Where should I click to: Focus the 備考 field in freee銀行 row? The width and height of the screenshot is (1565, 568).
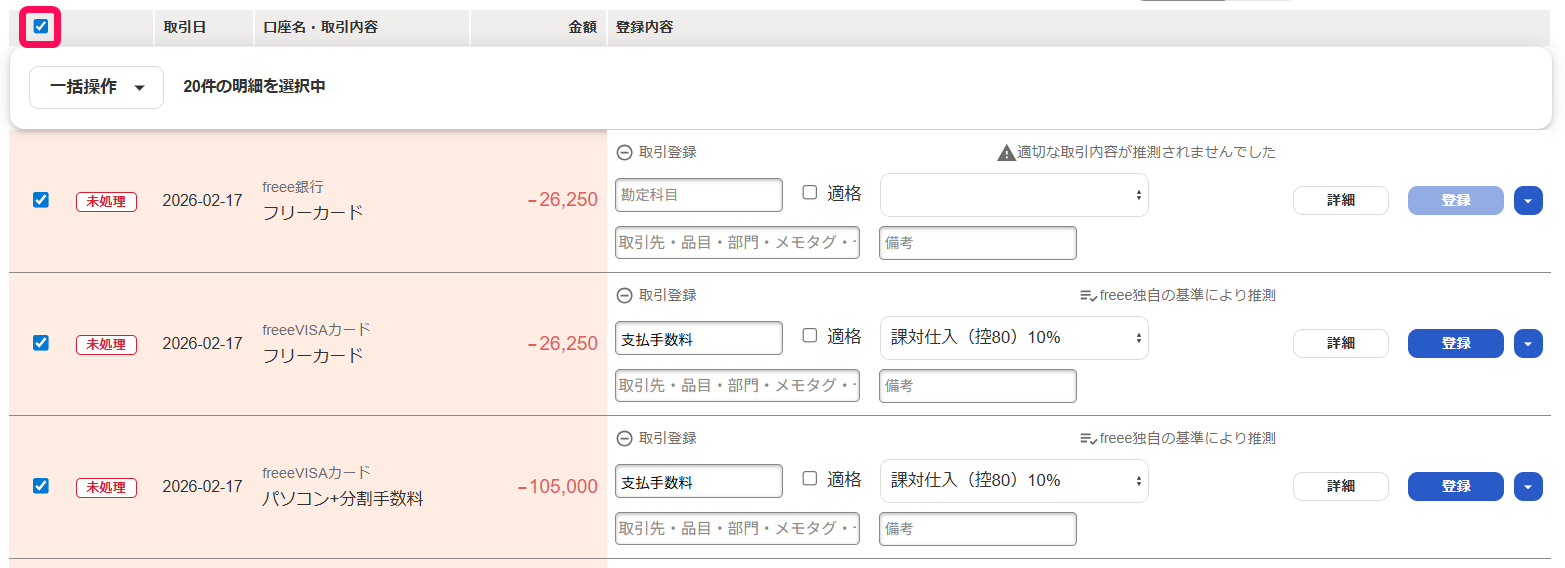[978, 243]
